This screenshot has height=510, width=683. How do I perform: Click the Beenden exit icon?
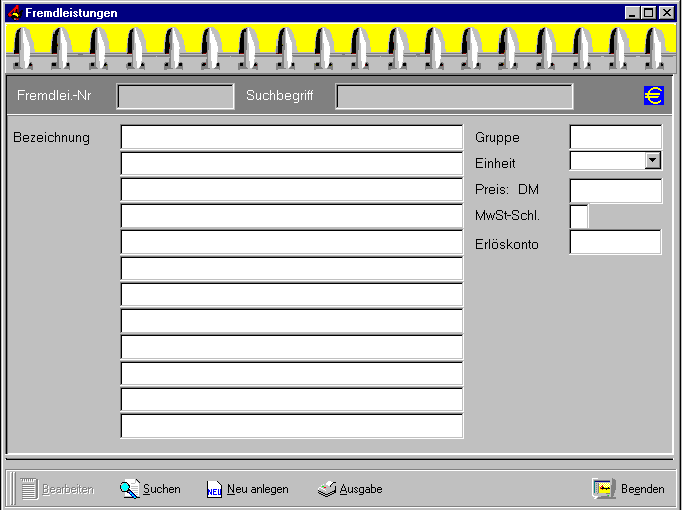604,489
